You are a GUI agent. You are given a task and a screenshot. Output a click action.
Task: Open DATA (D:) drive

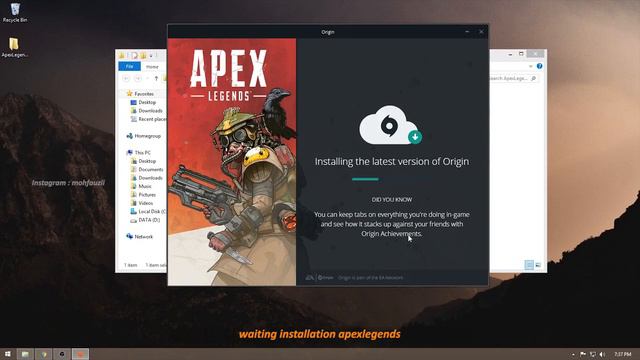145,220
